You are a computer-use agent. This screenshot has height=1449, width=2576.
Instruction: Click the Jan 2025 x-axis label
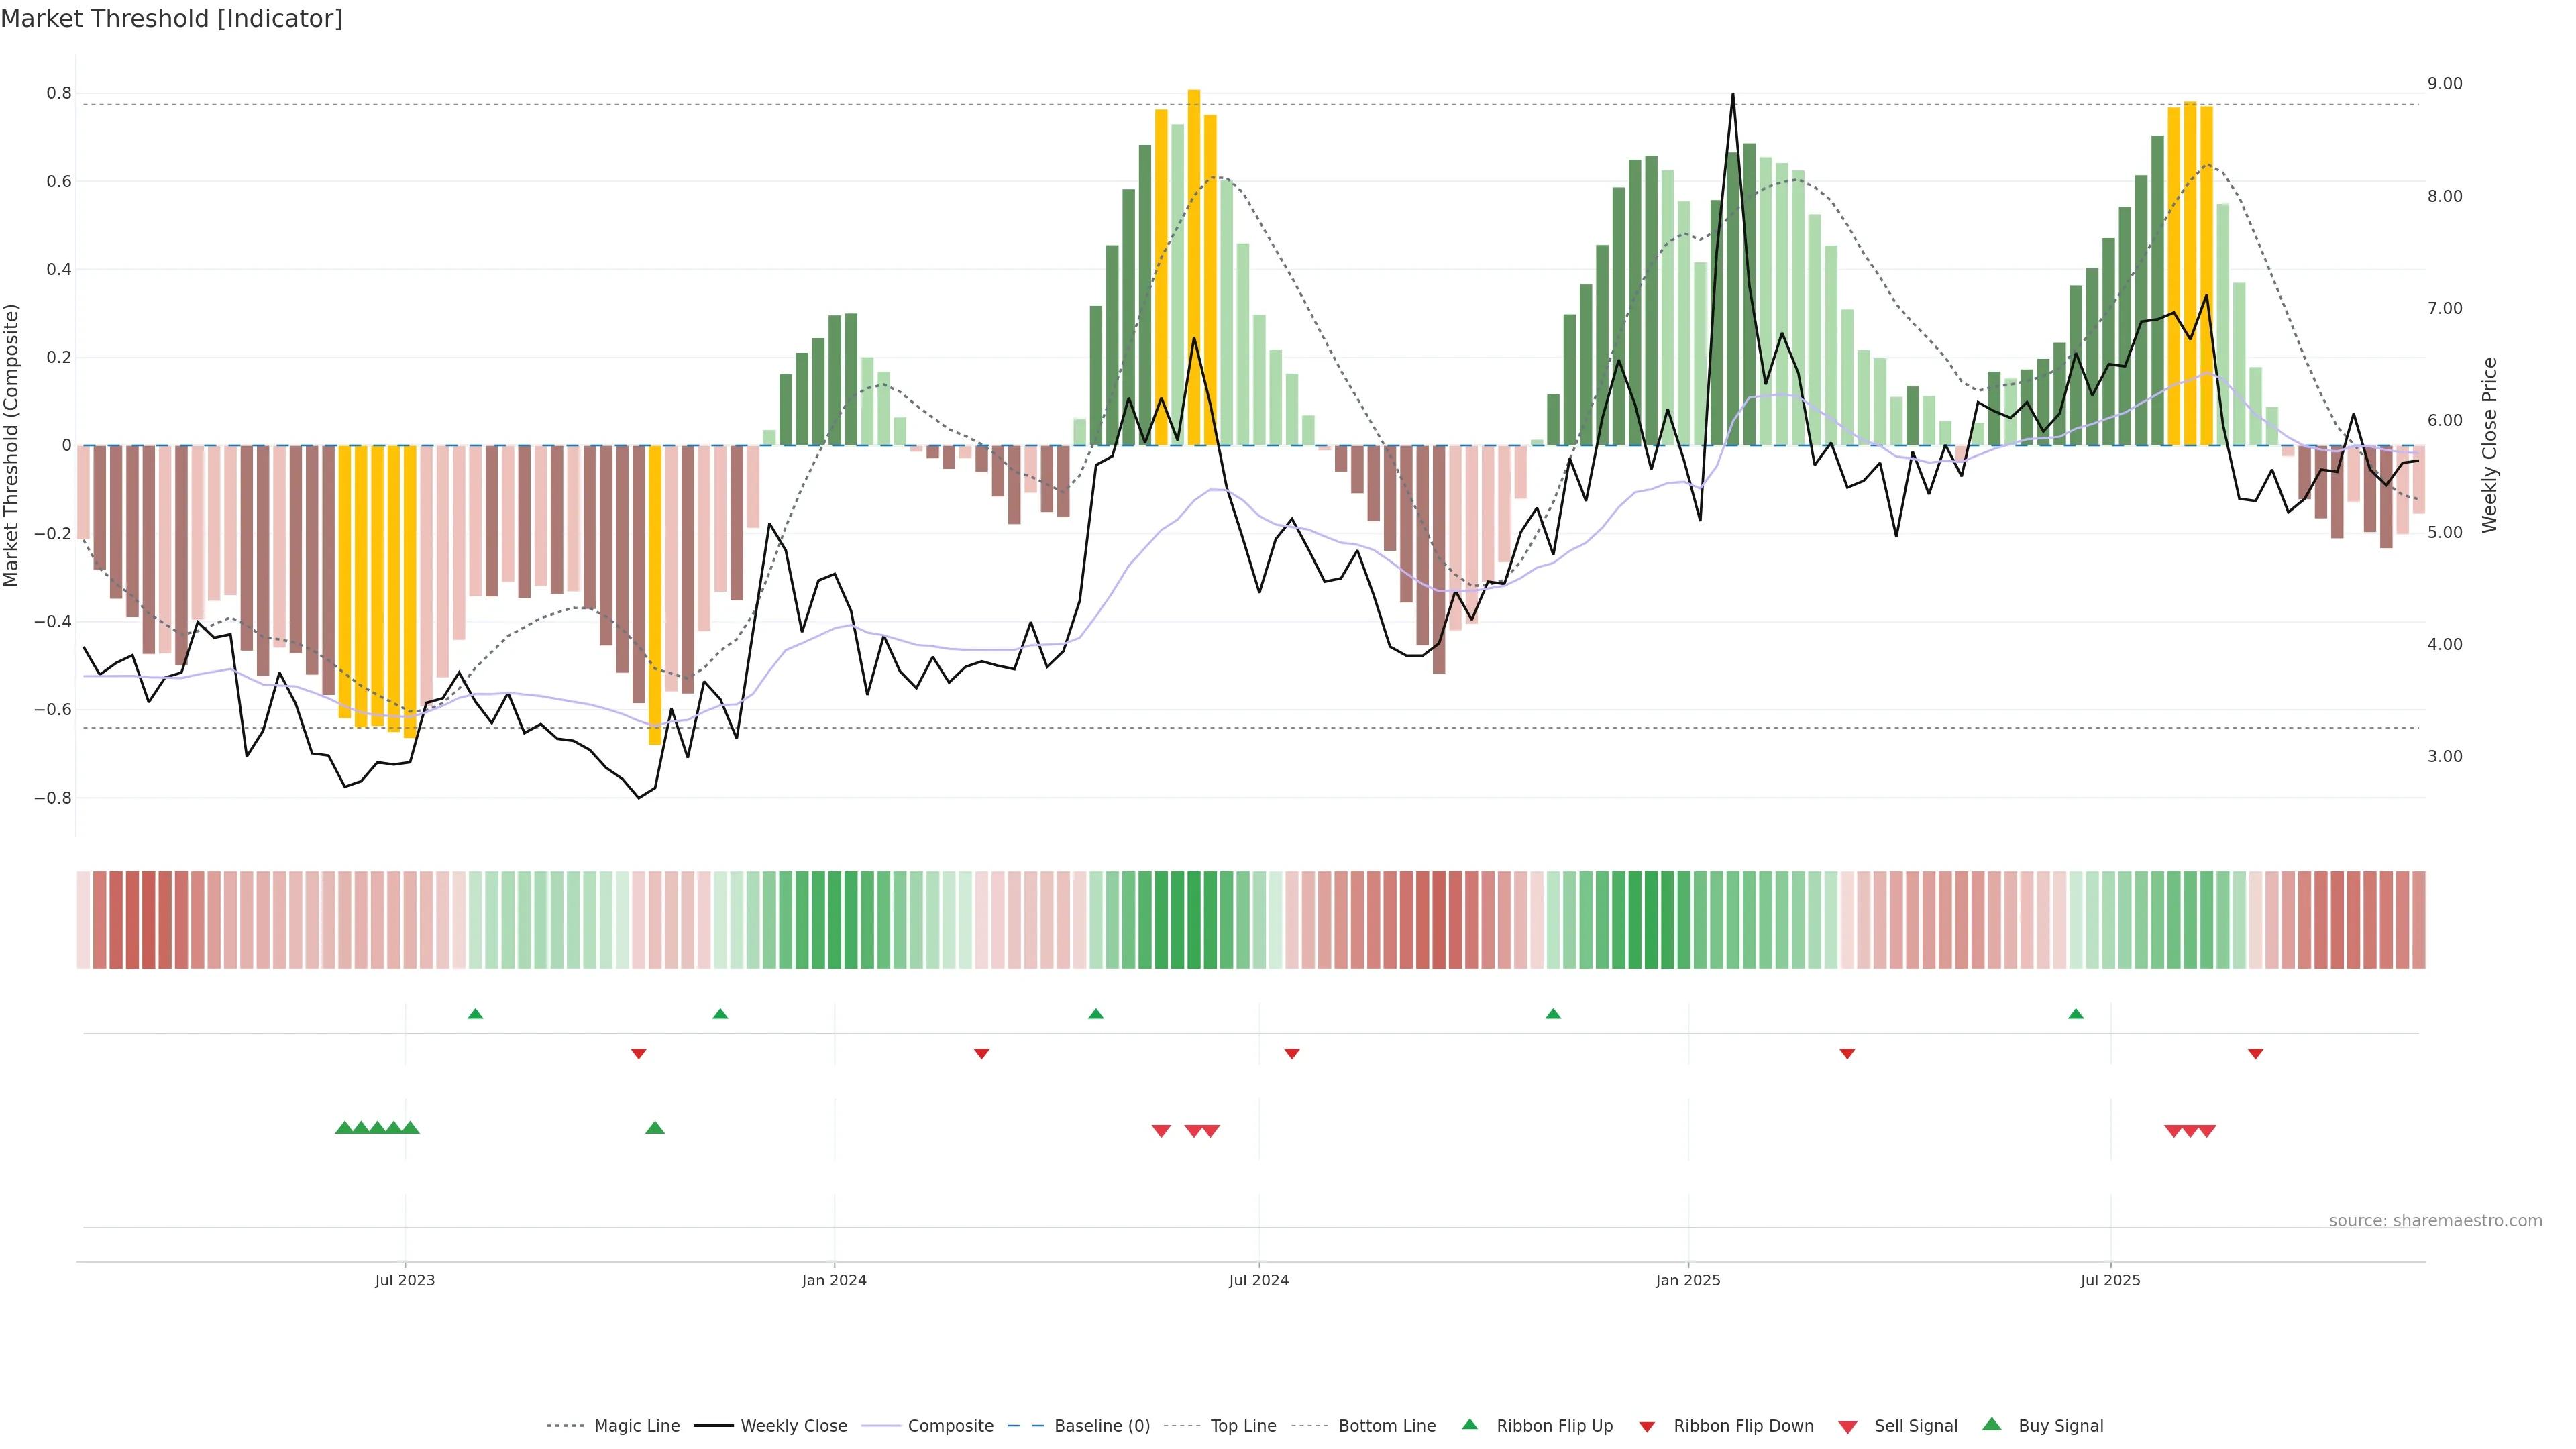[1688, 1280]
